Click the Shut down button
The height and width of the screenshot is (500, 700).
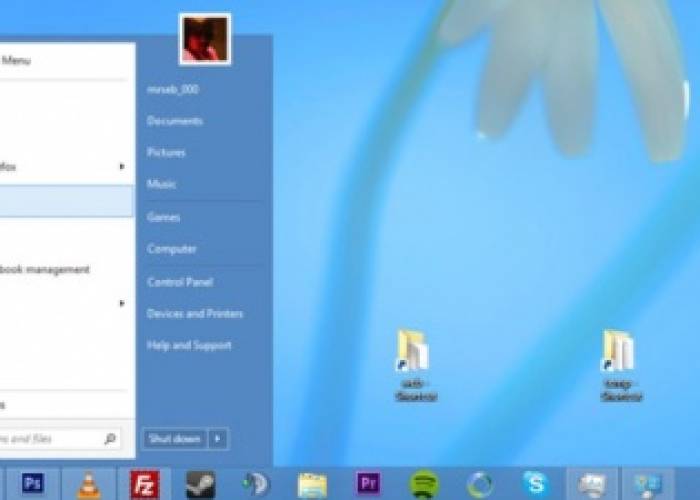(175, 439)
